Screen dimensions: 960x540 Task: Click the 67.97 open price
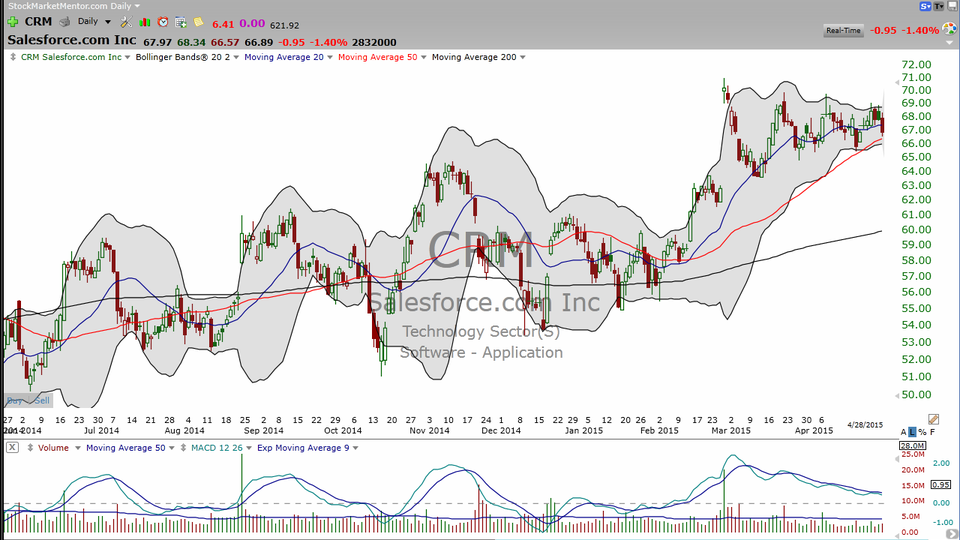click(157, 42)
